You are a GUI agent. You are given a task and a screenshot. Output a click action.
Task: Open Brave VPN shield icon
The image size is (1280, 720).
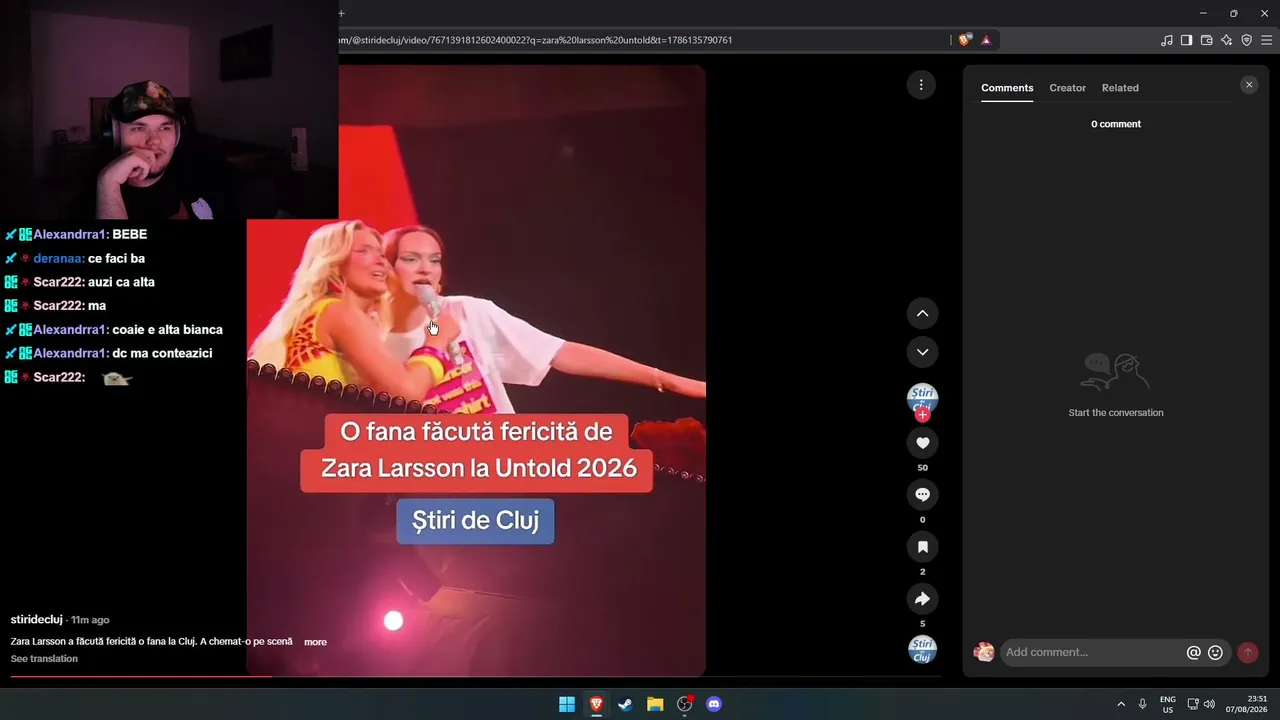(1246, 40)
